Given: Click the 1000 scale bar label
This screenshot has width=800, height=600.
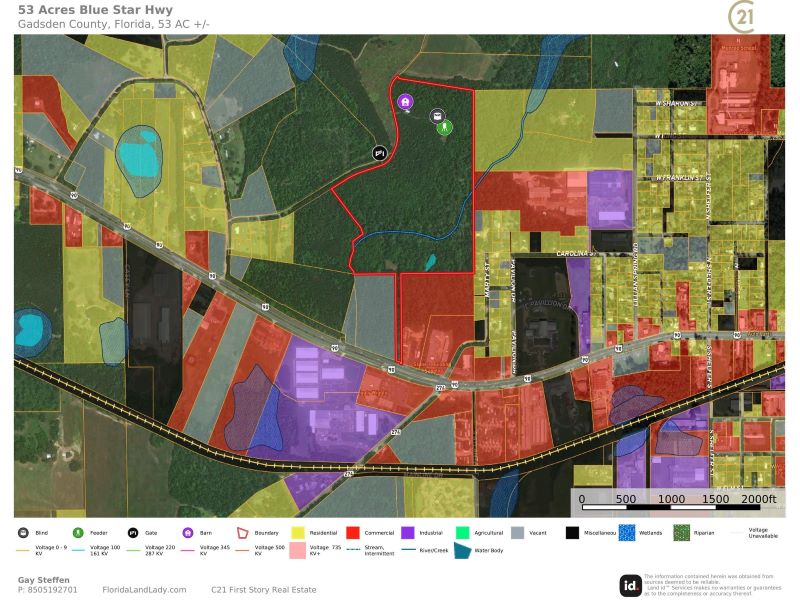Looking at the screenshot, I should click(671, 498).
